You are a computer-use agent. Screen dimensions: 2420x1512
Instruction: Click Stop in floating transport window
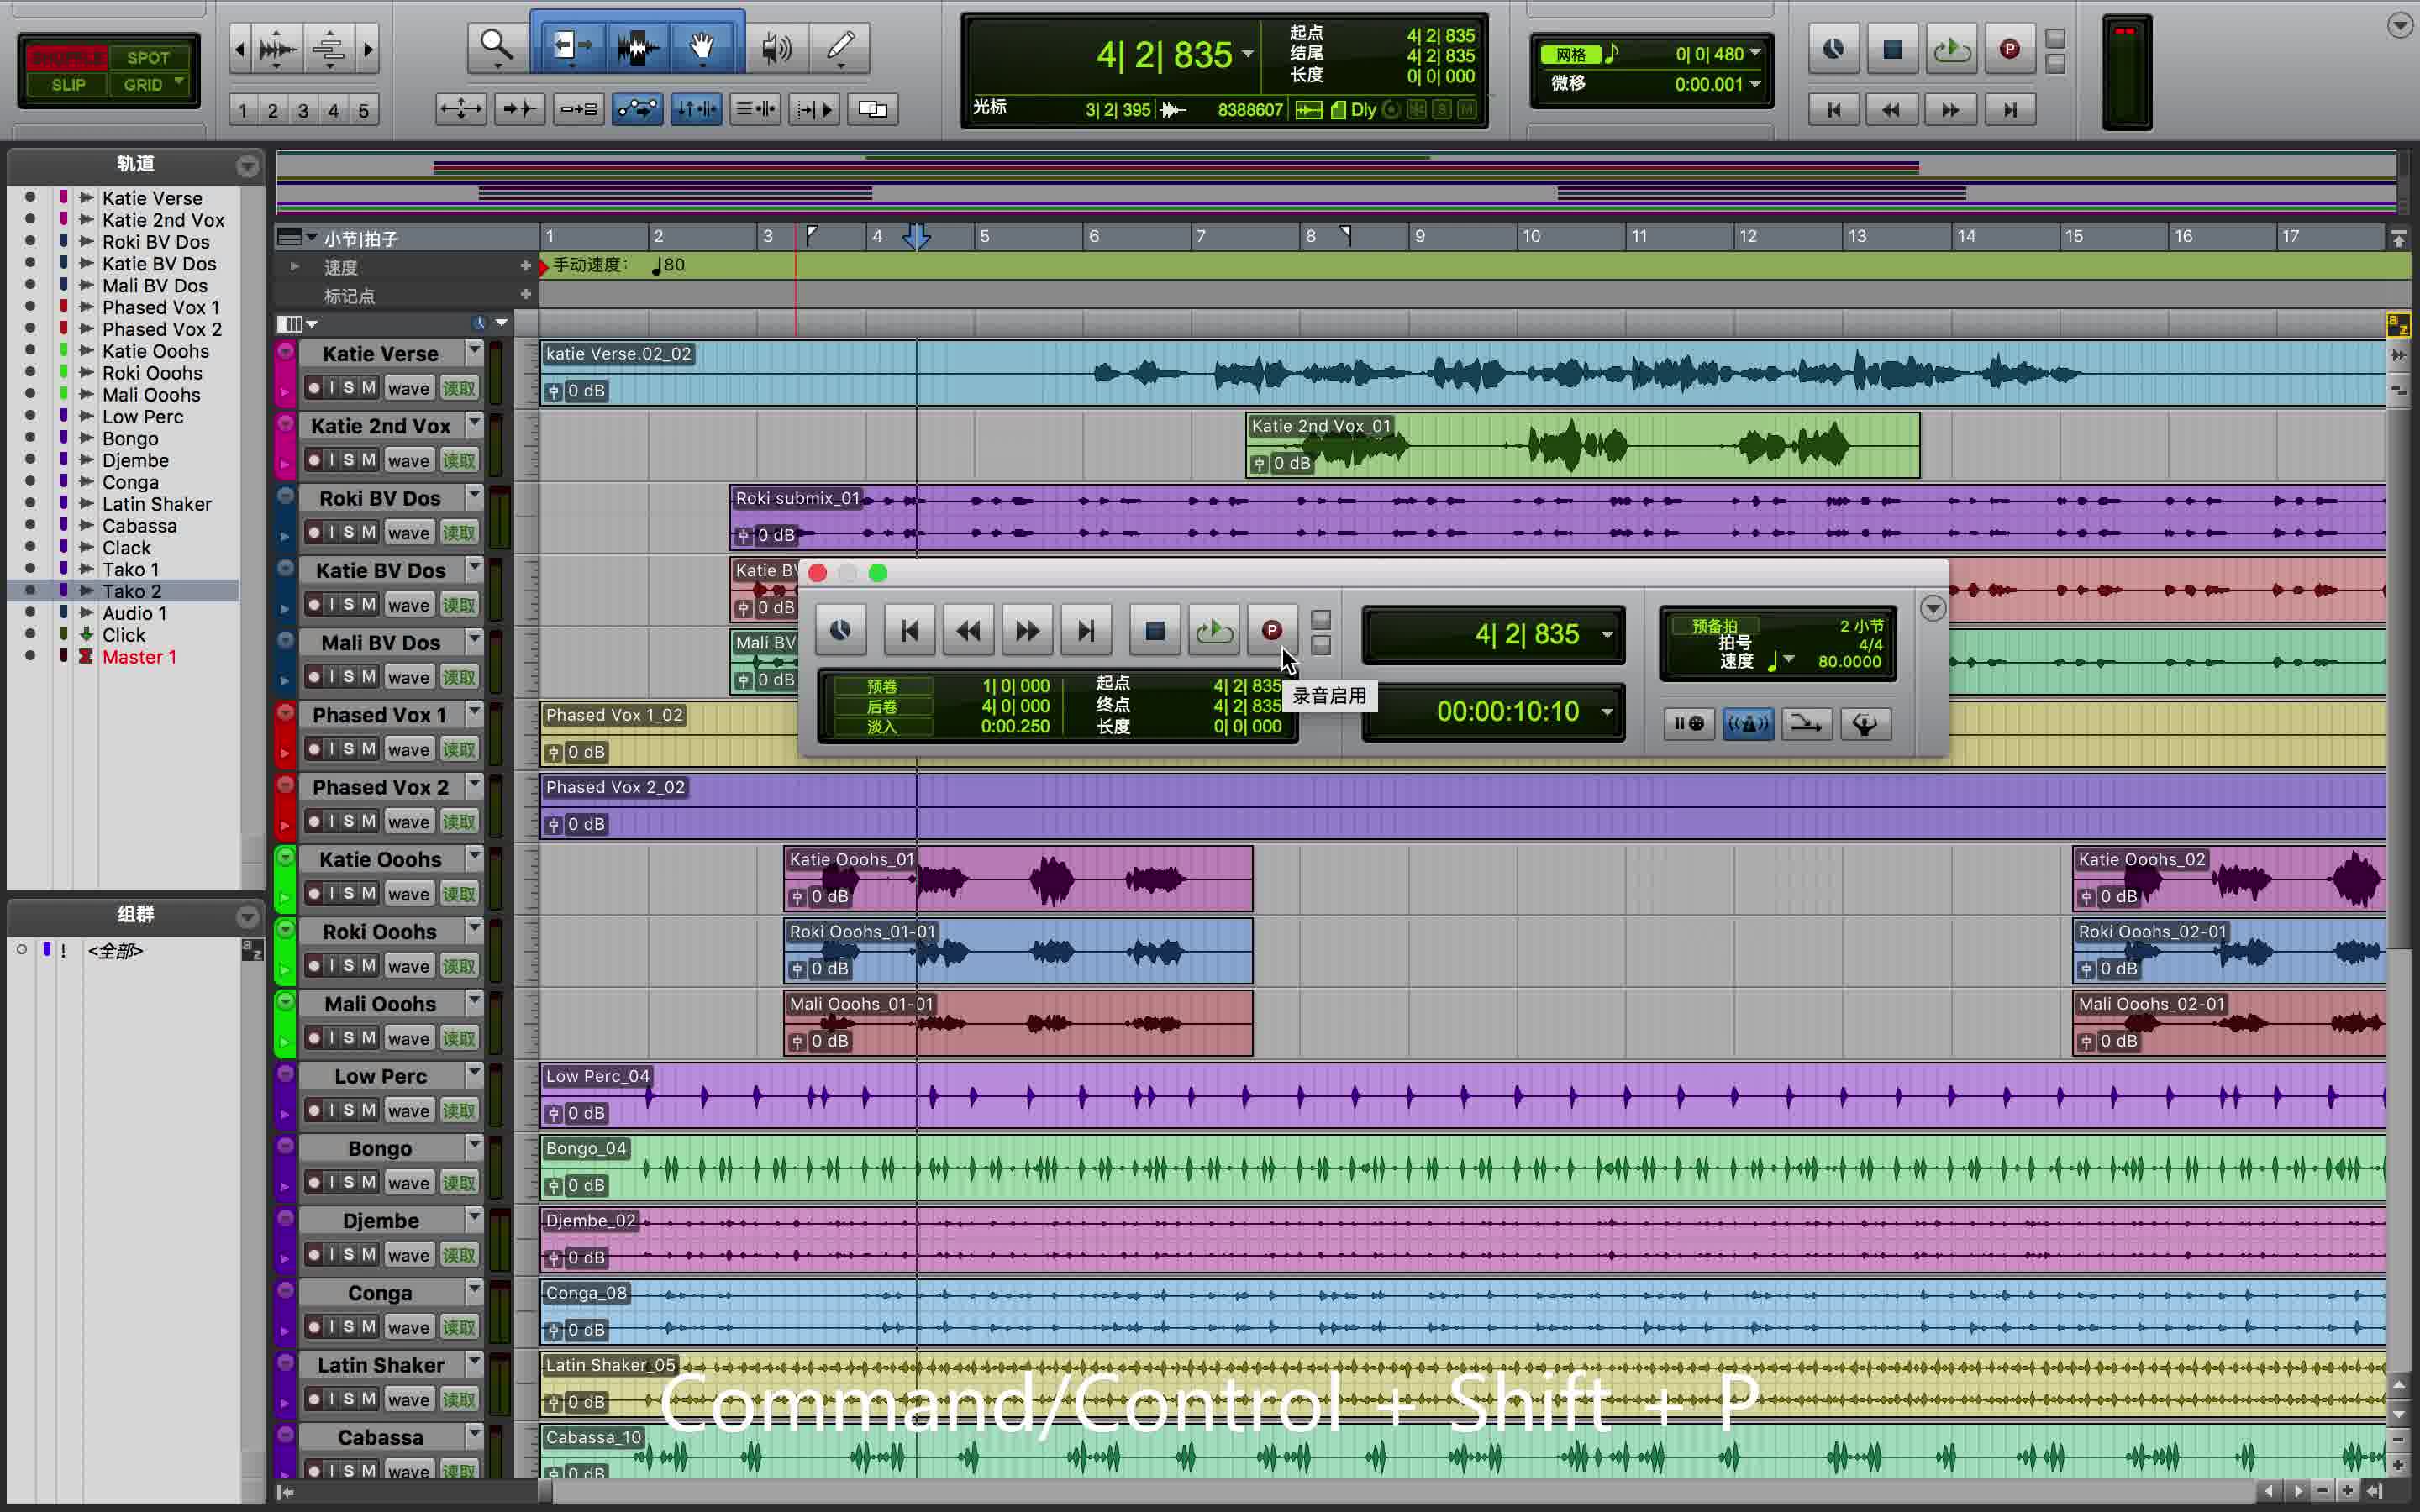pyautogui.click(x=1154, y=631)
